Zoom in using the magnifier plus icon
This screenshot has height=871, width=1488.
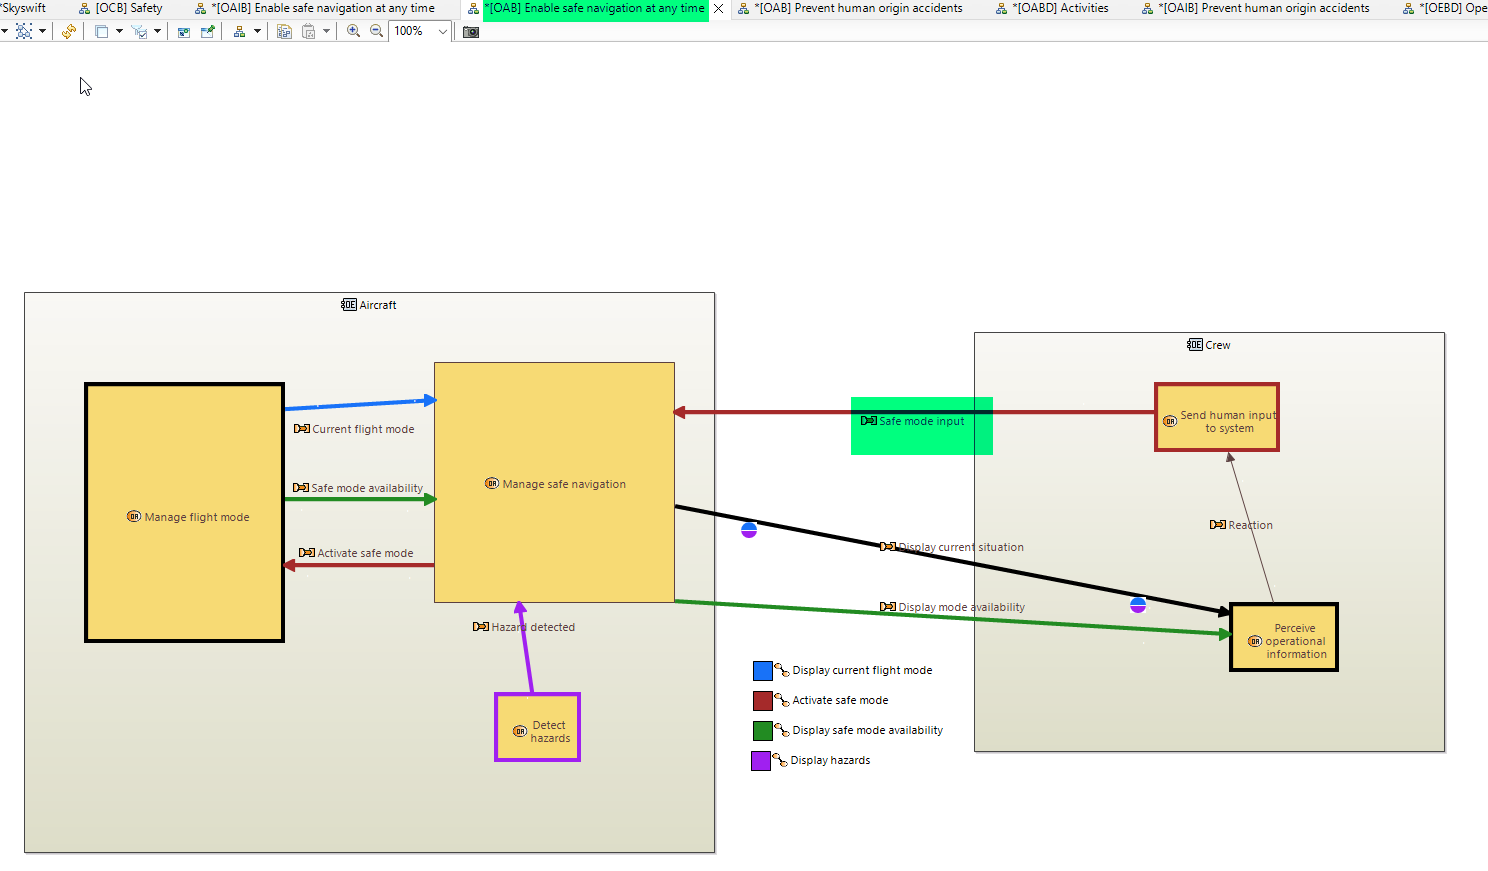(x=354, y=32)
